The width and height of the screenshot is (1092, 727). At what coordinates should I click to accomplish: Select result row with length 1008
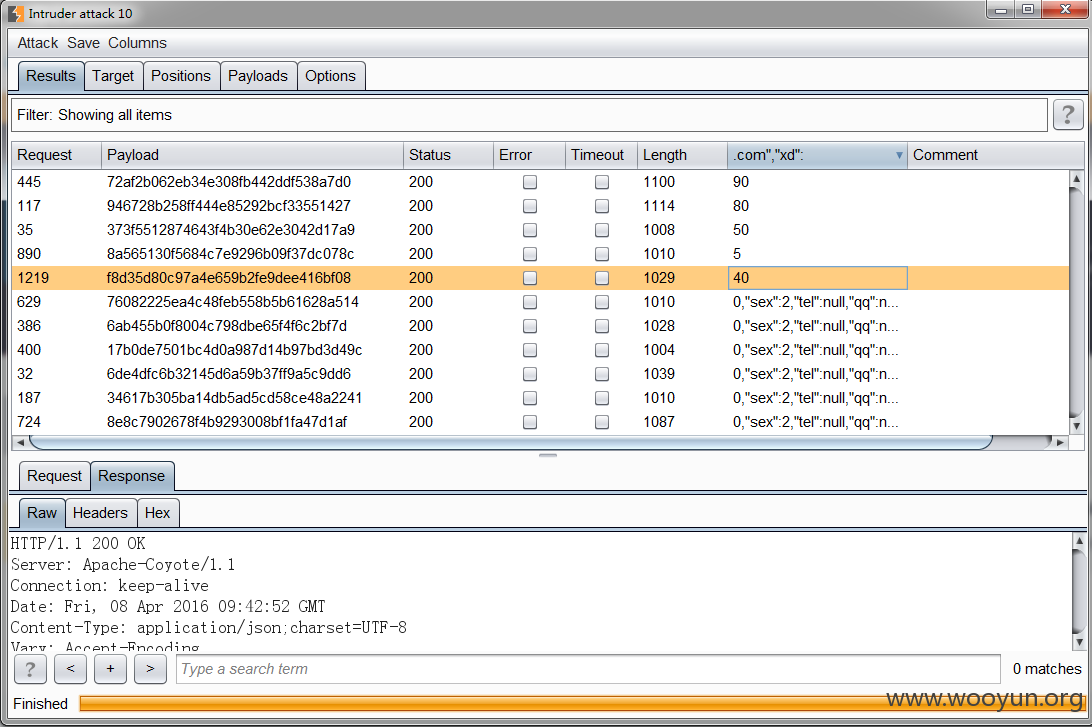point(540,230)
